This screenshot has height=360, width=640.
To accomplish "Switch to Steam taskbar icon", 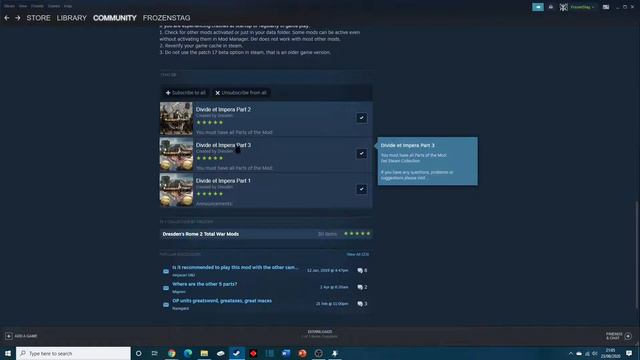I will click(x=237, y=353).
